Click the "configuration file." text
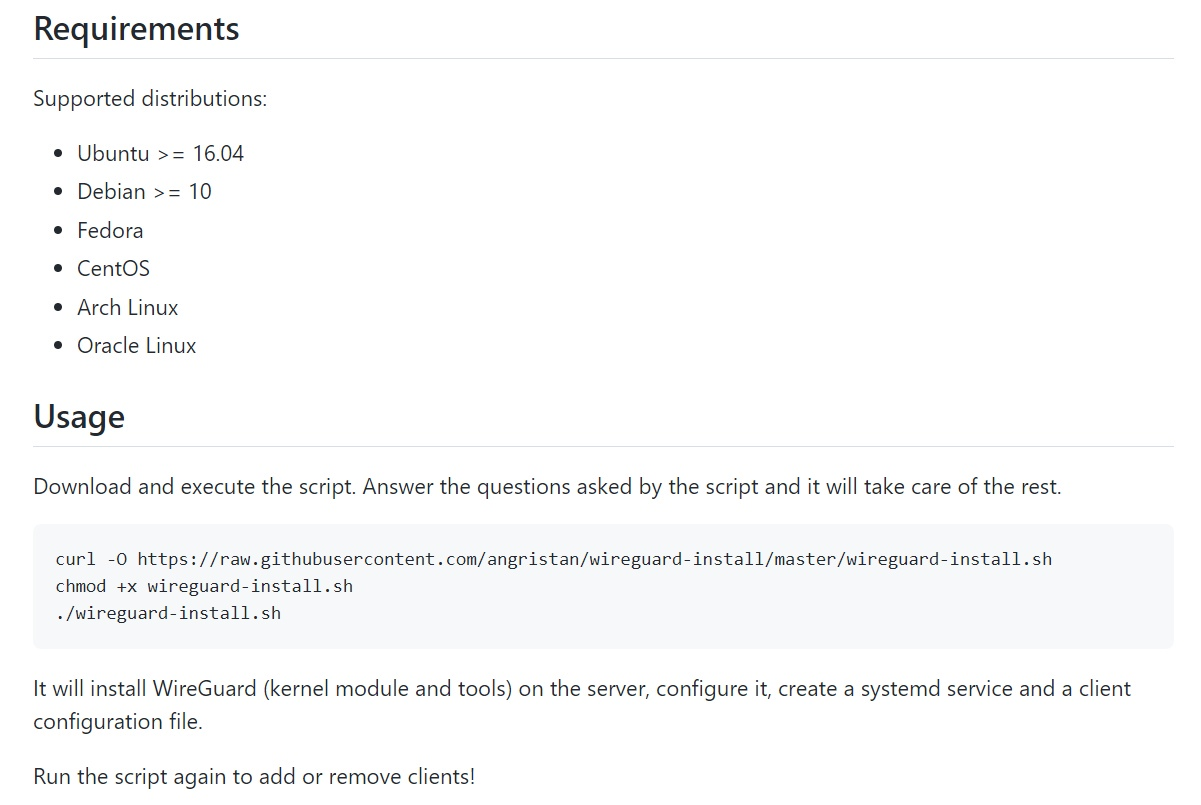This screenshot has height=805, width=1201. pyautogui.click(x=117, y=721)
